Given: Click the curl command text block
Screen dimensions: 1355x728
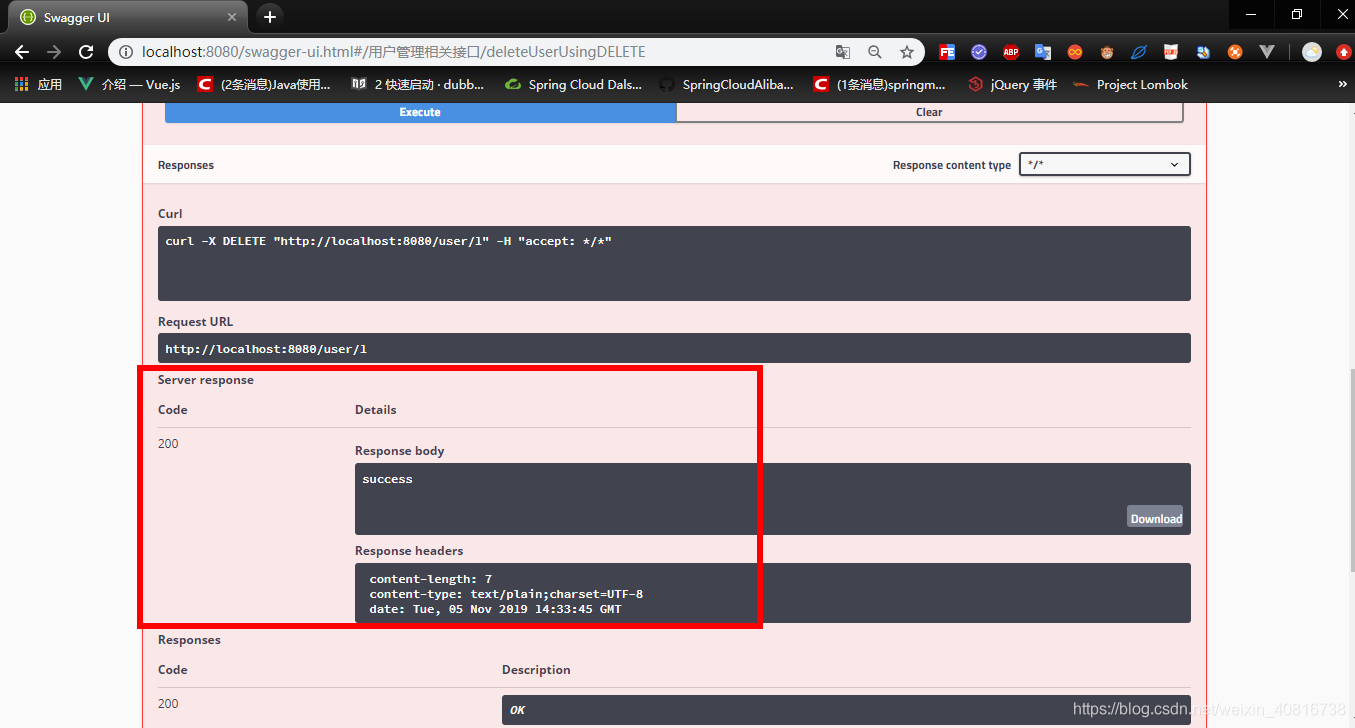Looking at the screenshot, I should (x=674, y=263).
